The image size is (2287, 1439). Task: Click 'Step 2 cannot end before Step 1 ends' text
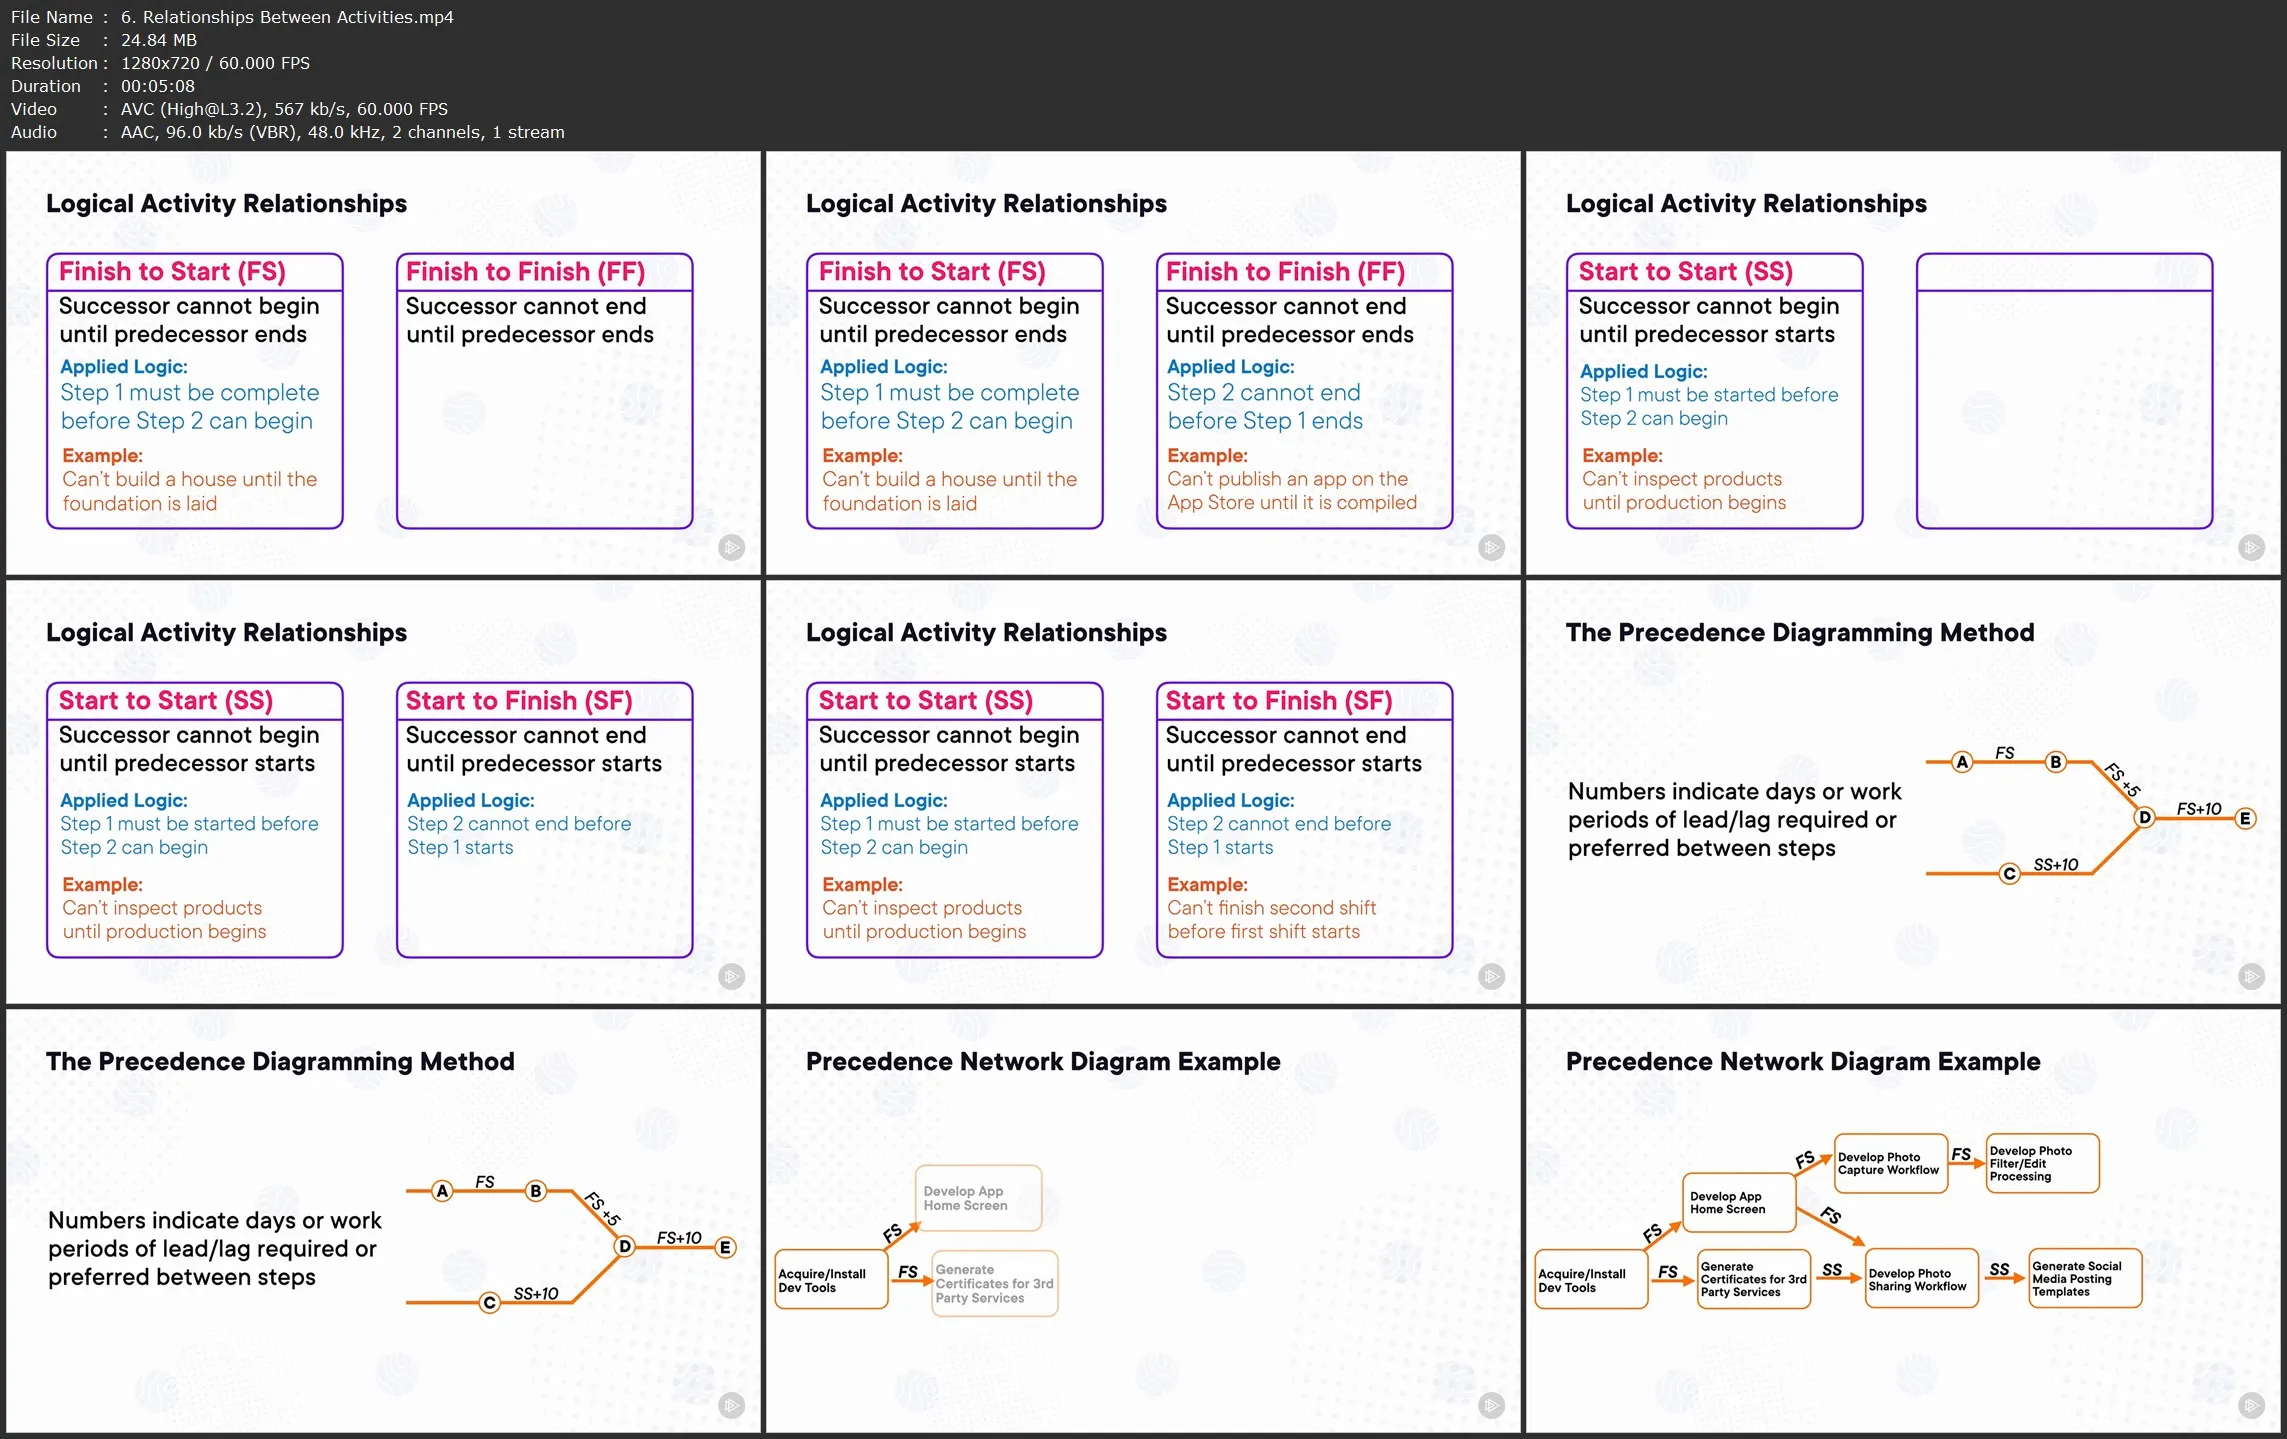[x=1264, y=406]
